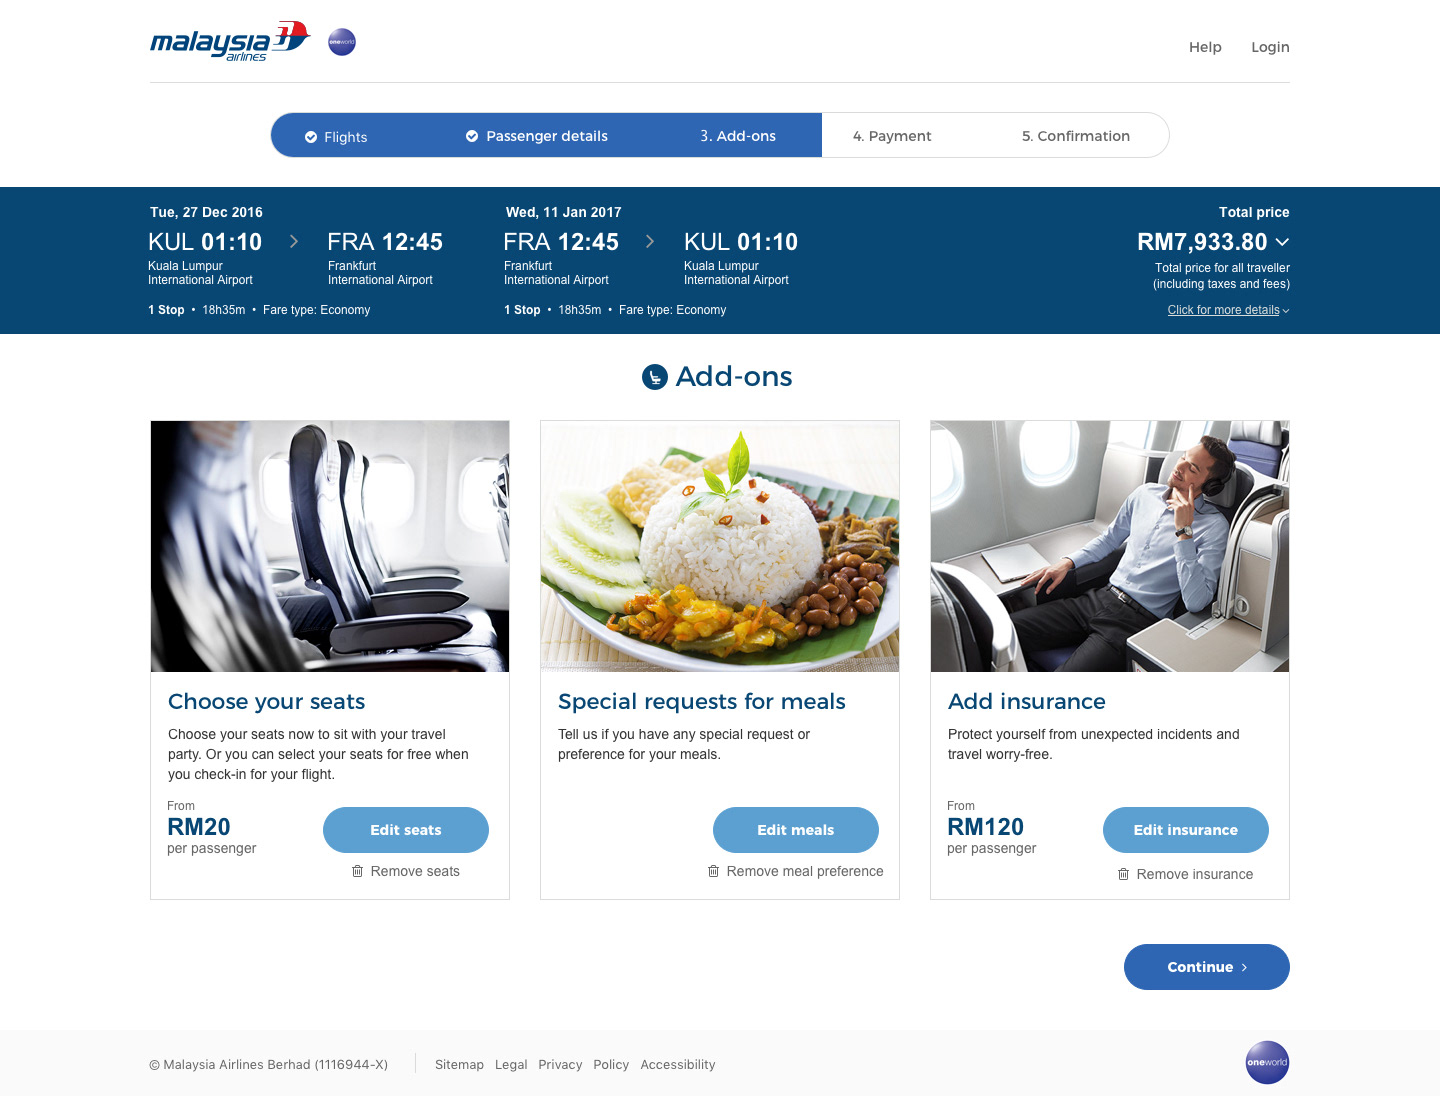1440x1096 pixels.
Task: Expand total price RM7,933.80 chevron
Action: coord(1282,242)
